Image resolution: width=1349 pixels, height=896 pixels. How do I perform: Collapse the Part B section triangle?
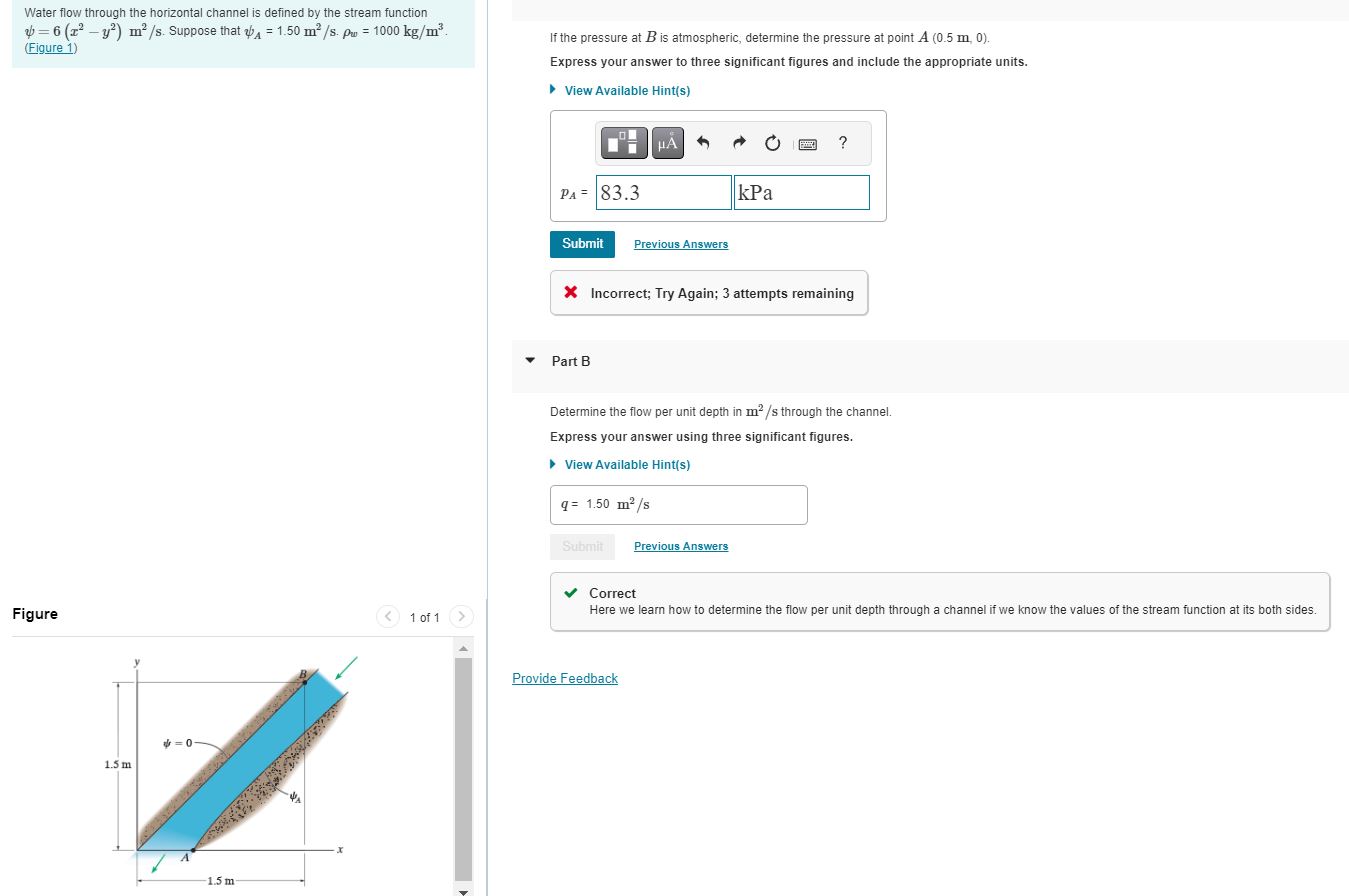tap(530, 361)
